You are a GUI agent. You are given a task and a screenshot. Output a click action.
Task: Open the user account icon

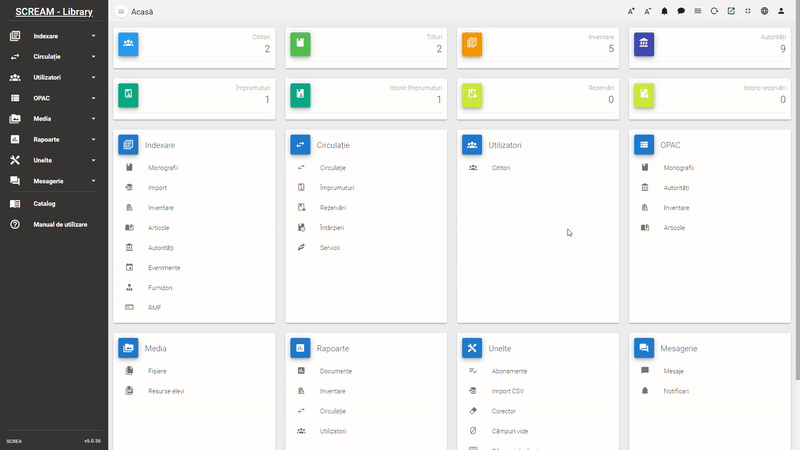coord(781,11)
